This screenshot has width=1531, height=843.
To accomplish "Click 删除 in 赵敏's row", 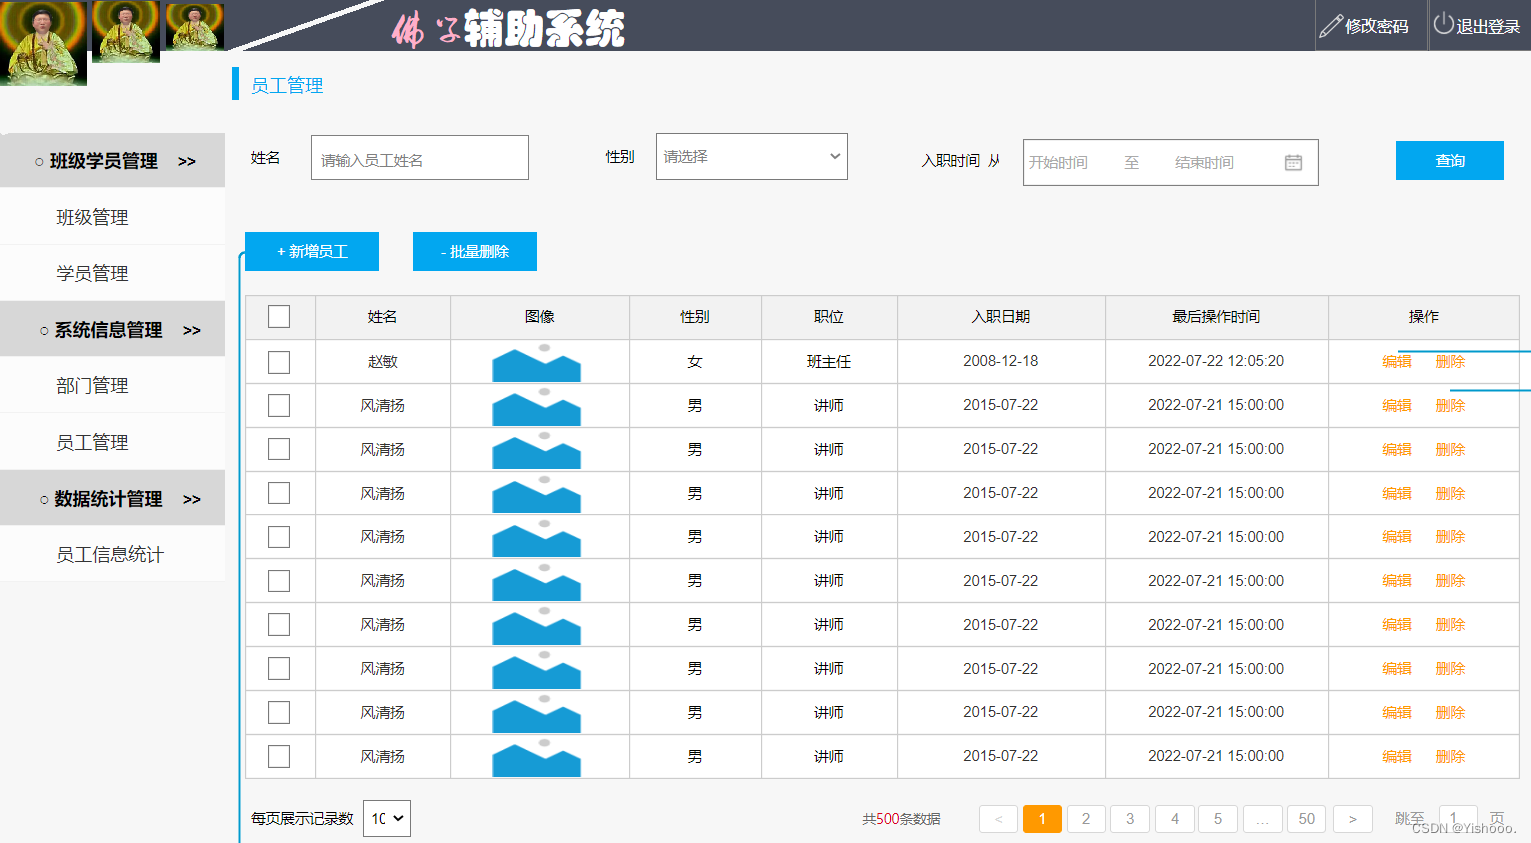I will click(x=1450, y=361).
